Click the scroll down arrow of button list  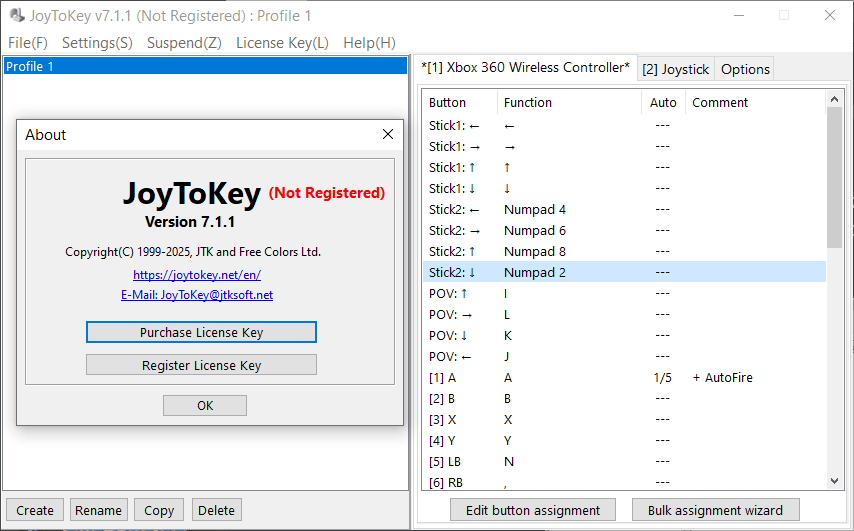(834, 481)
